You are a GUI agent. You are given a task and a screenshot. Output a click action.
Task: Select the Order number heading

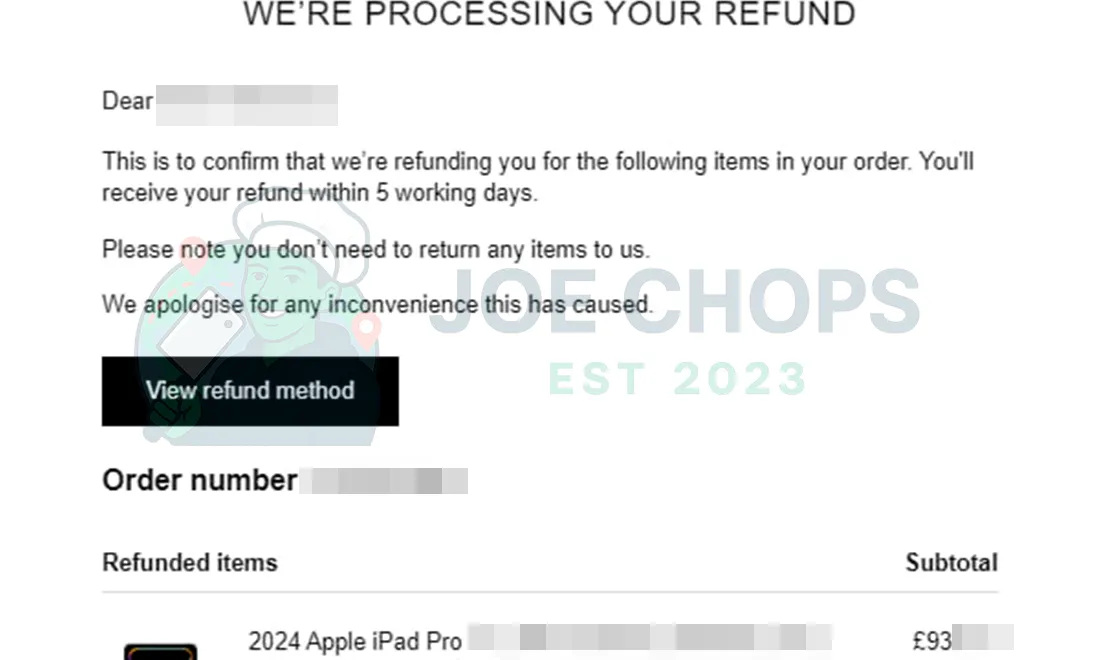coord(198,480)
